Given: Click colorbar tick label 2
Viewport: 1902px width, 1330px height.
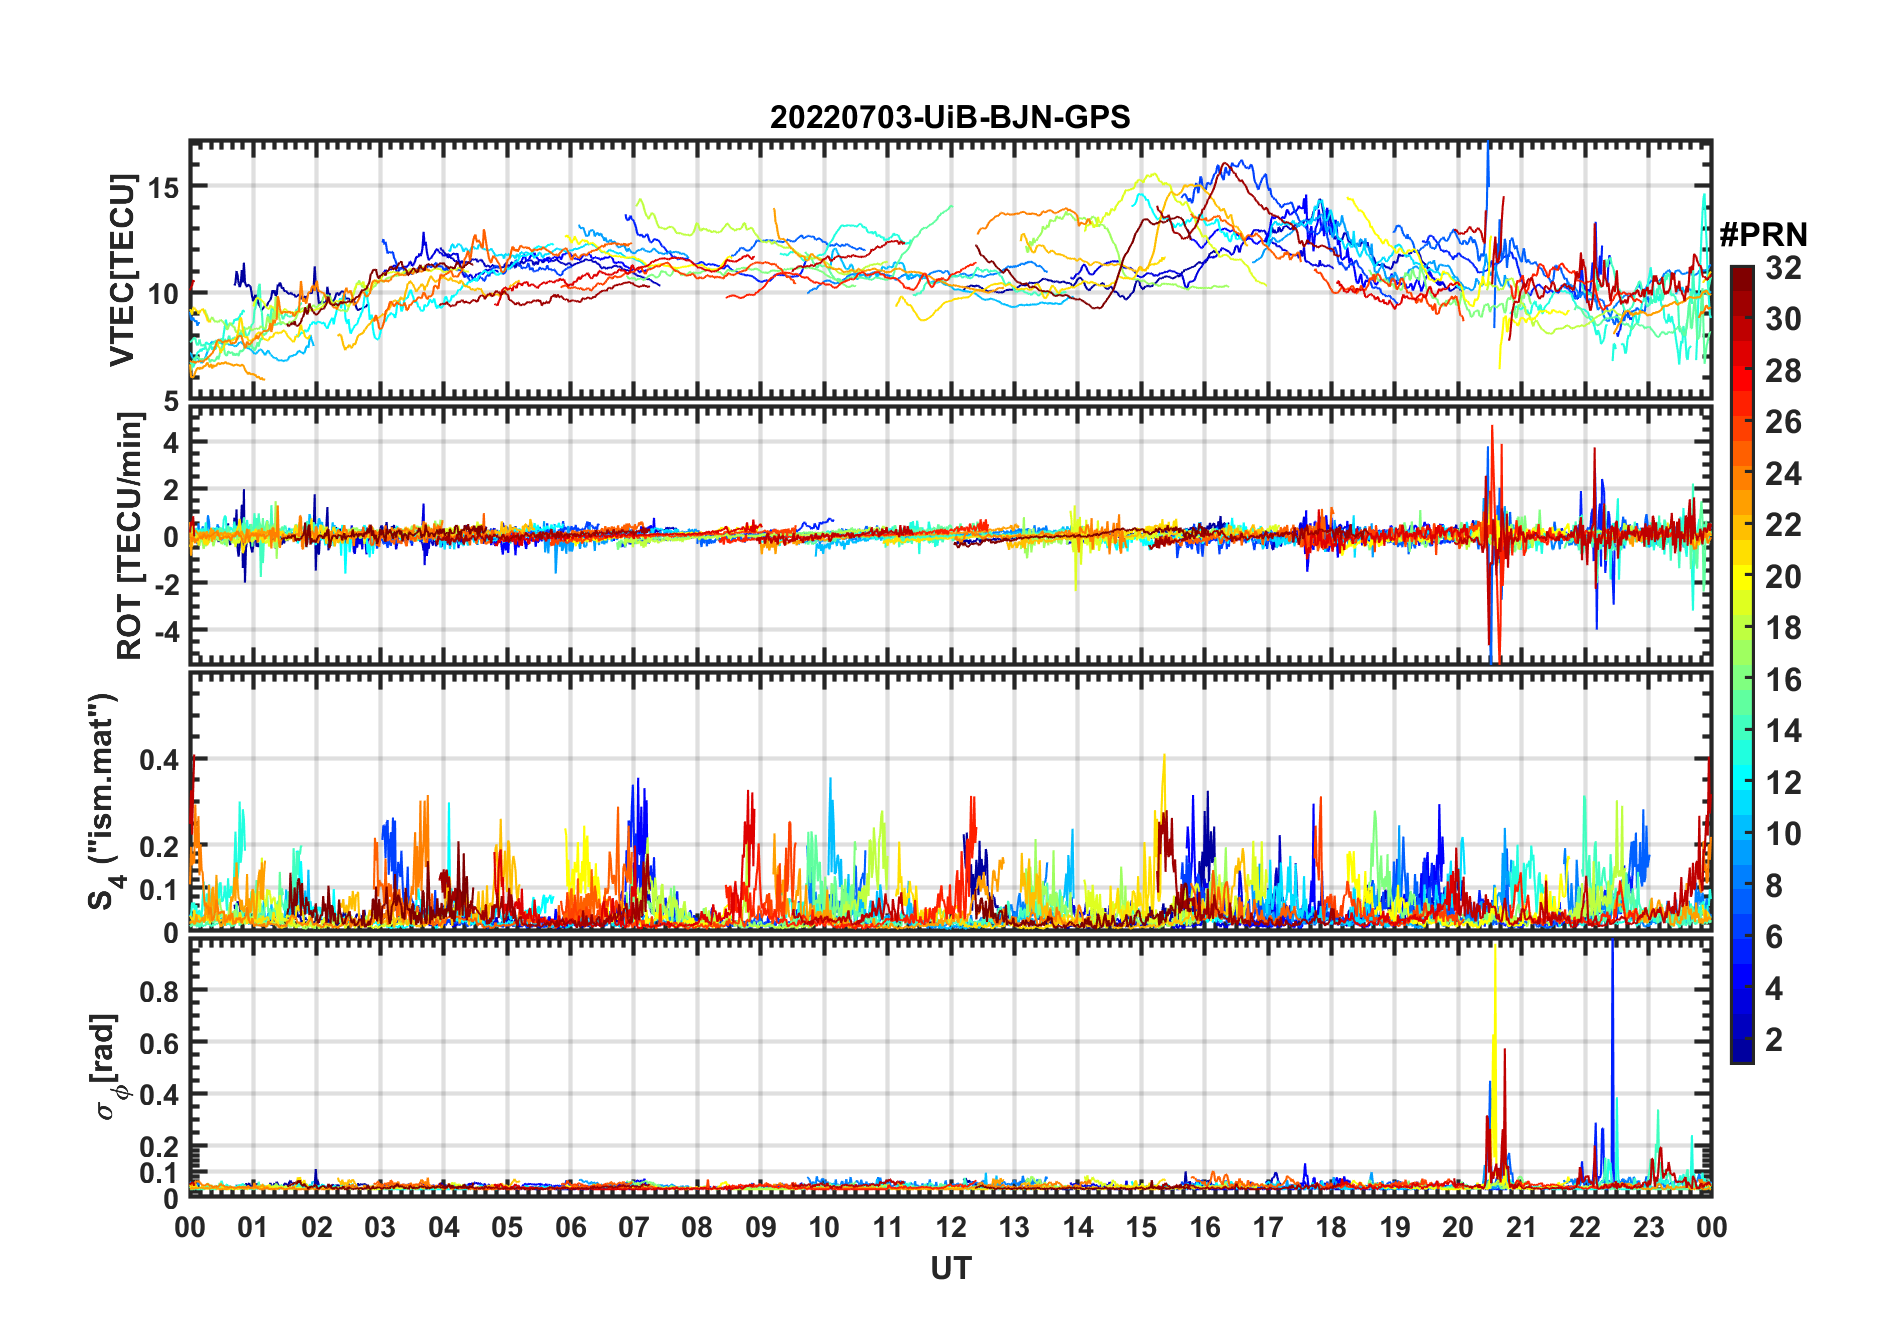Looking at the screenshot, I should (1774, 1040).
